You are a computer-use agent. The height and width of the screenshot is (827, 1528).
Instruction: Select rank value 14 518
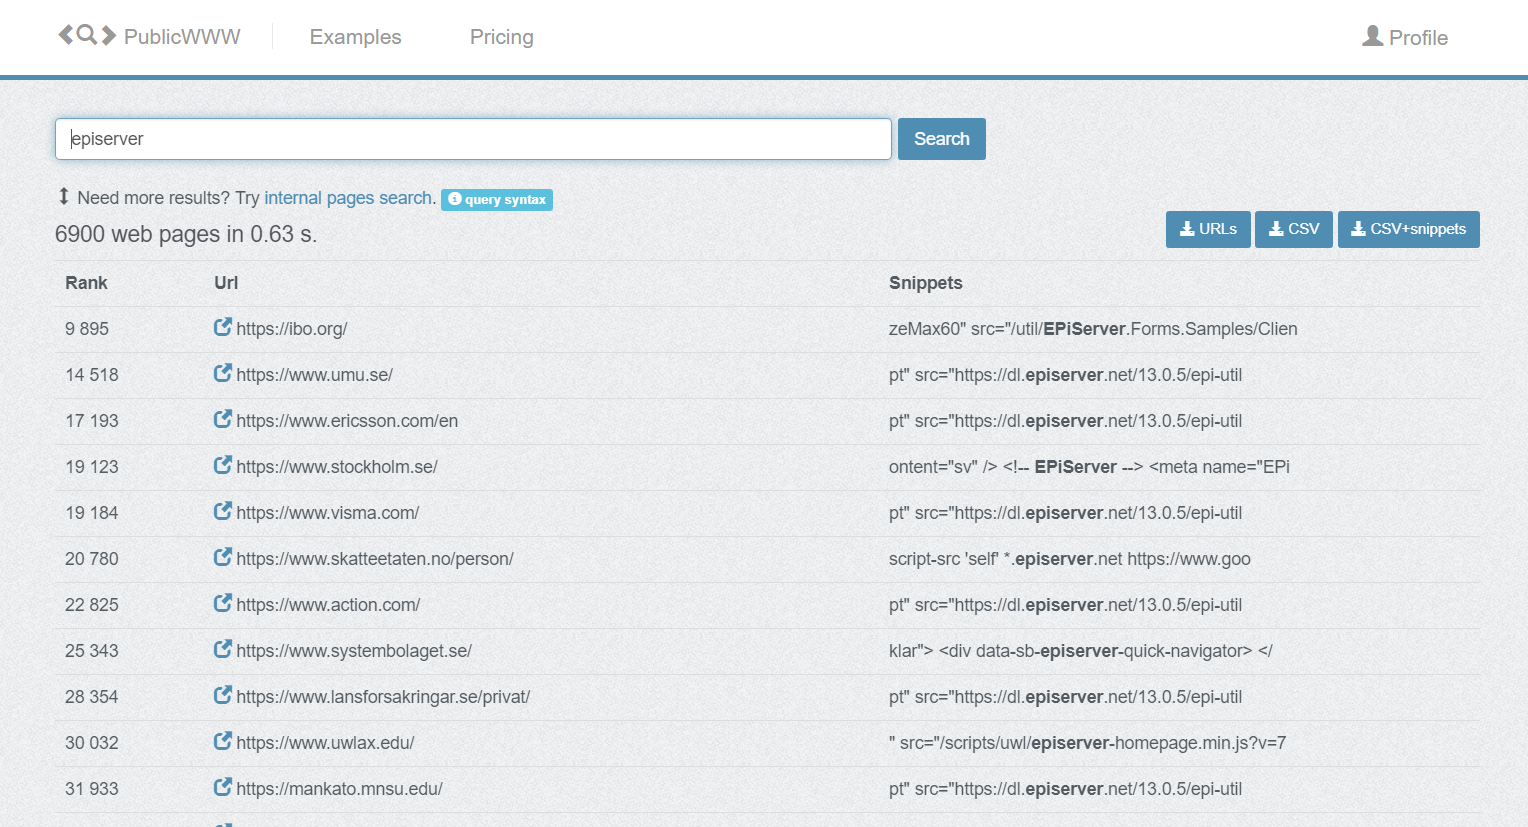click(x=92, y=375)
